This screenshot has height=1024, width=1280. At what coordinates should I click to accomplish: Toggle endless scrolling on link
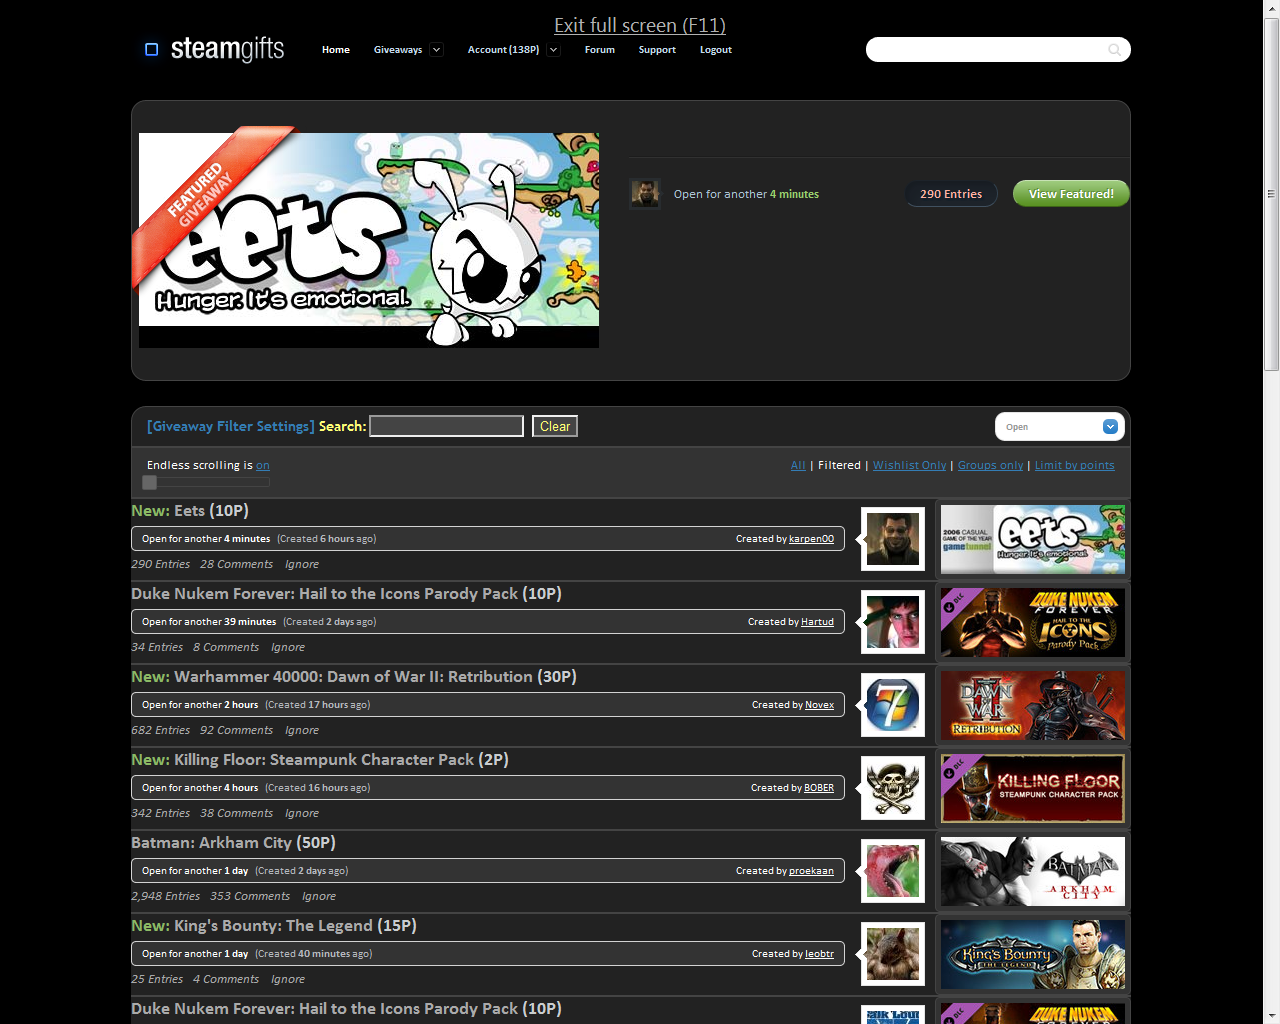click(x=263, y=466)
